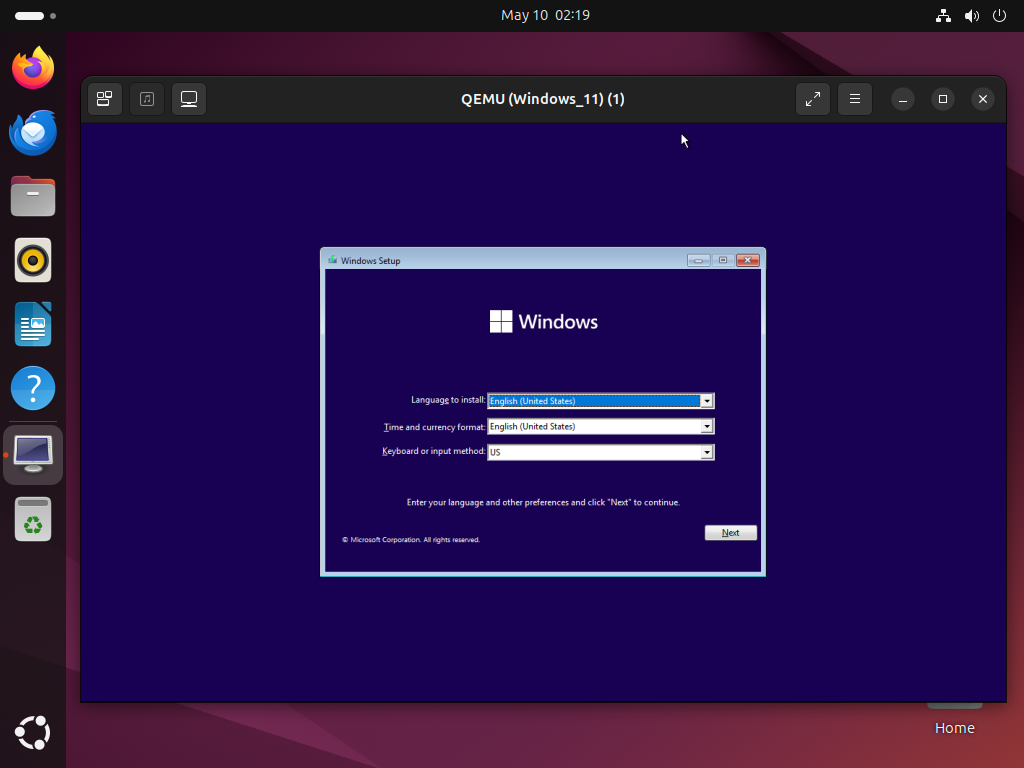Click the volume icon in the top bar

point(972,16)
